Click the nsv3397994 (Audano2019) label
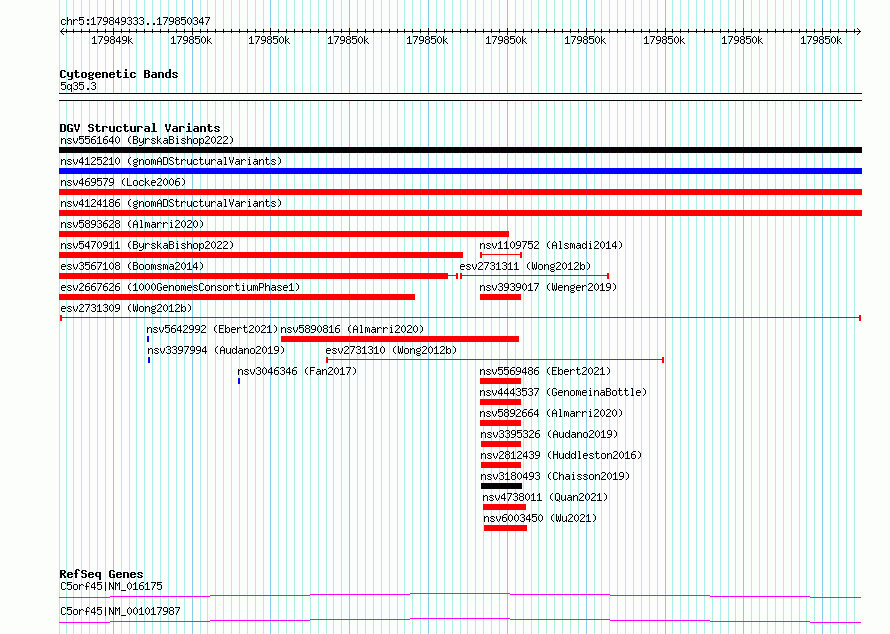Image resolution: width=890 pixels, height=634 pixels. pyautogui.click(x=216, y=350)
